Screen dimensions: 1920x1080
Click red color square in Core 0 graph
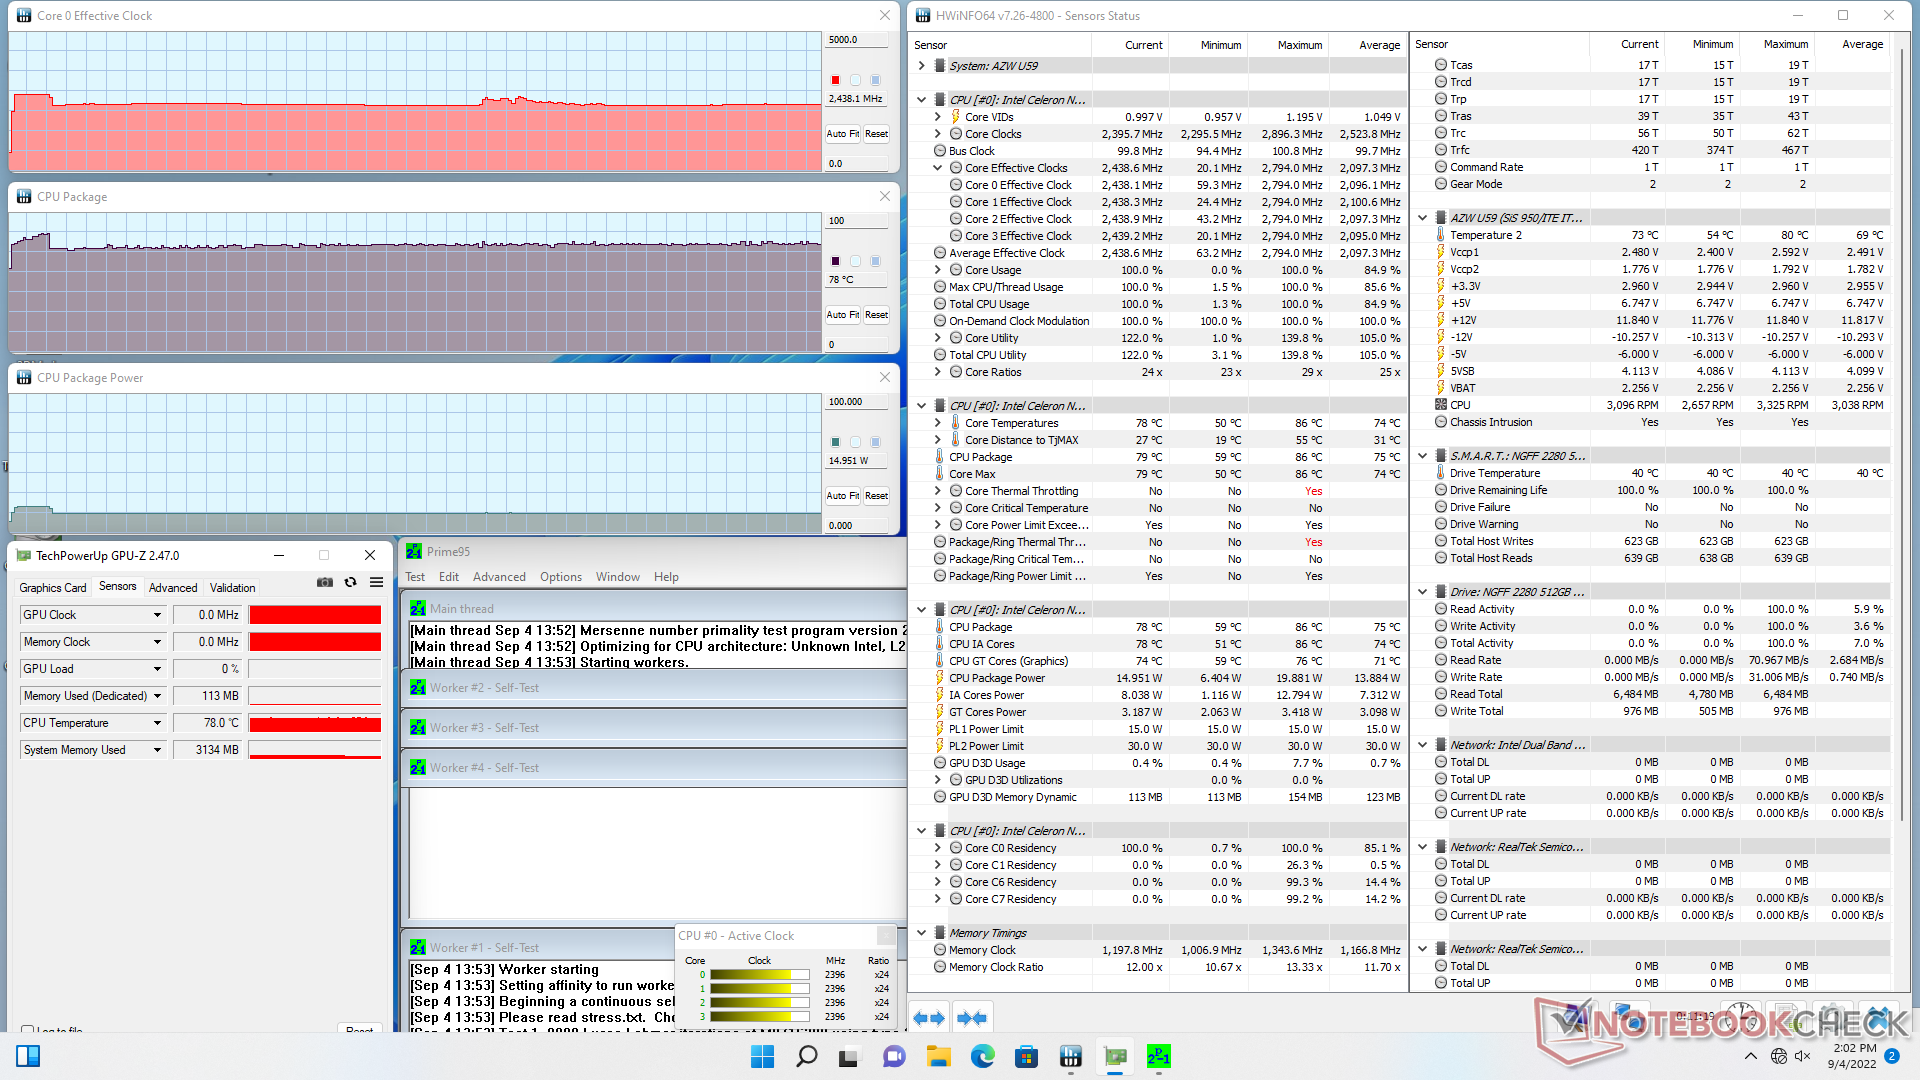pyautogui.click(x=836, y=80)
